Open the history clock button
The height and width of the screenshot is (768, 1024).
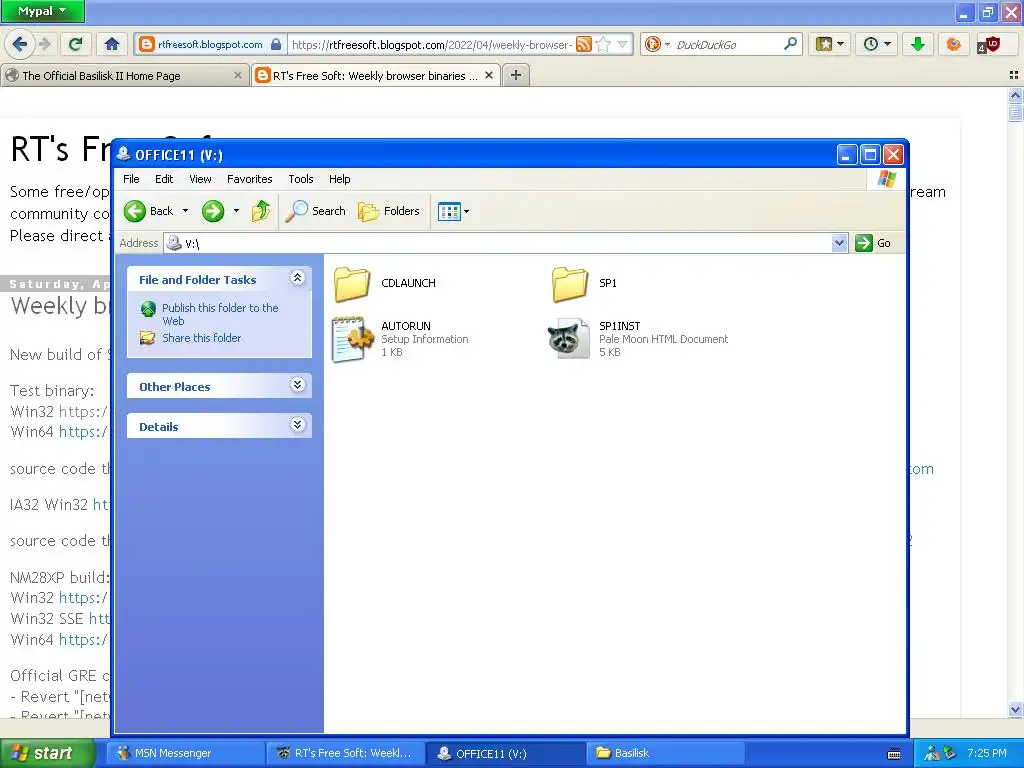pyautogui.click(x=877, y=44)
